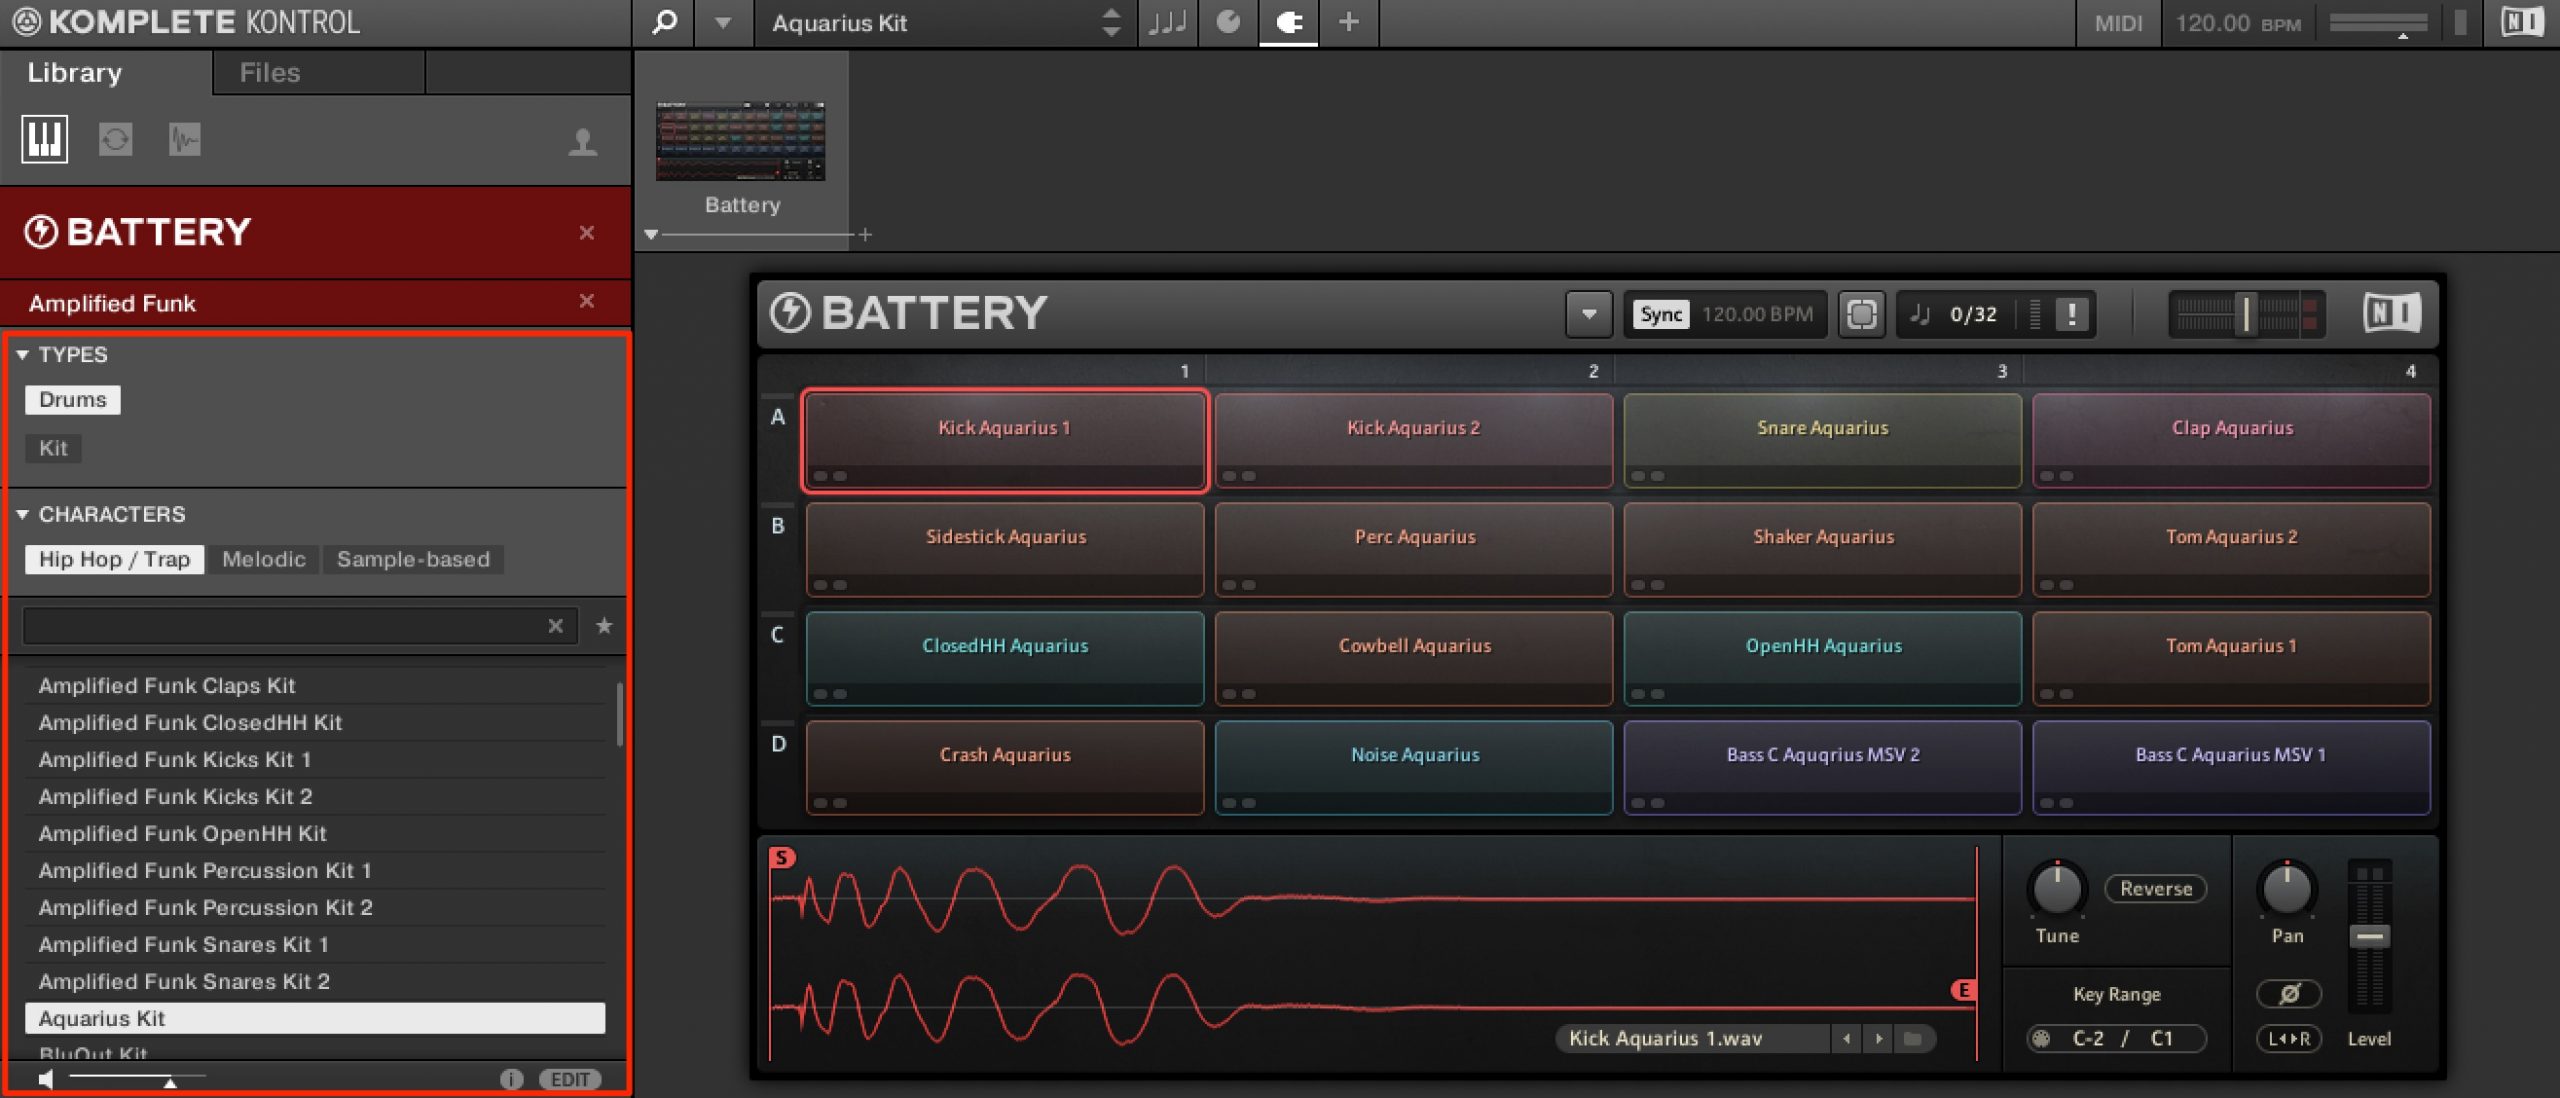The height and width of the screenshot is (1098, 2560).
Task: Collapse the plug-in chain arrow
Action: pyautogui.click(x=651, y=235)
